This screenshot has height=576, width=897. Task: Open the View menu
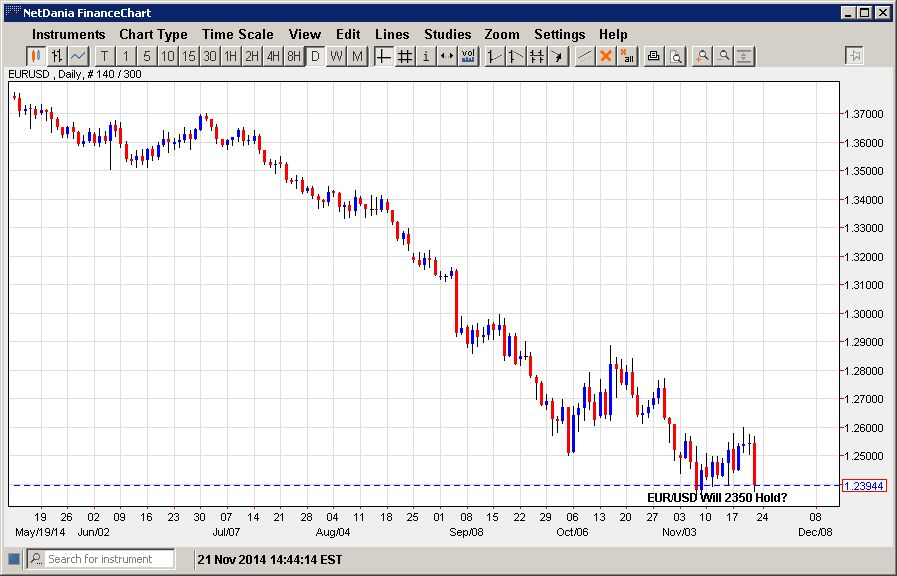pos(304,34)
